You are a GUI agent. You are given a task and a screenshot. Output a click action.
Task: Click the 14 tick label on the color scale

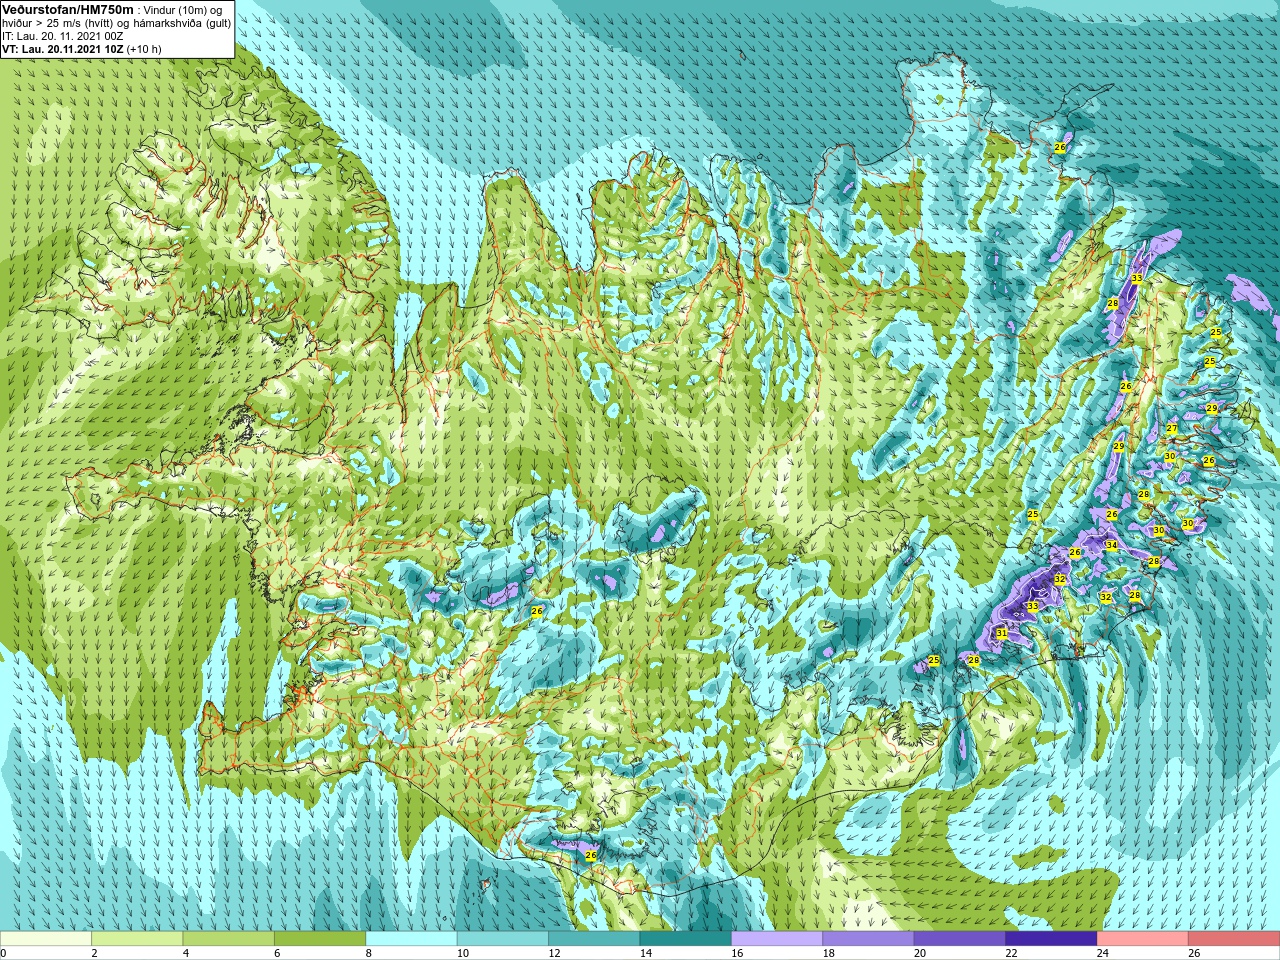coord(645,953)
